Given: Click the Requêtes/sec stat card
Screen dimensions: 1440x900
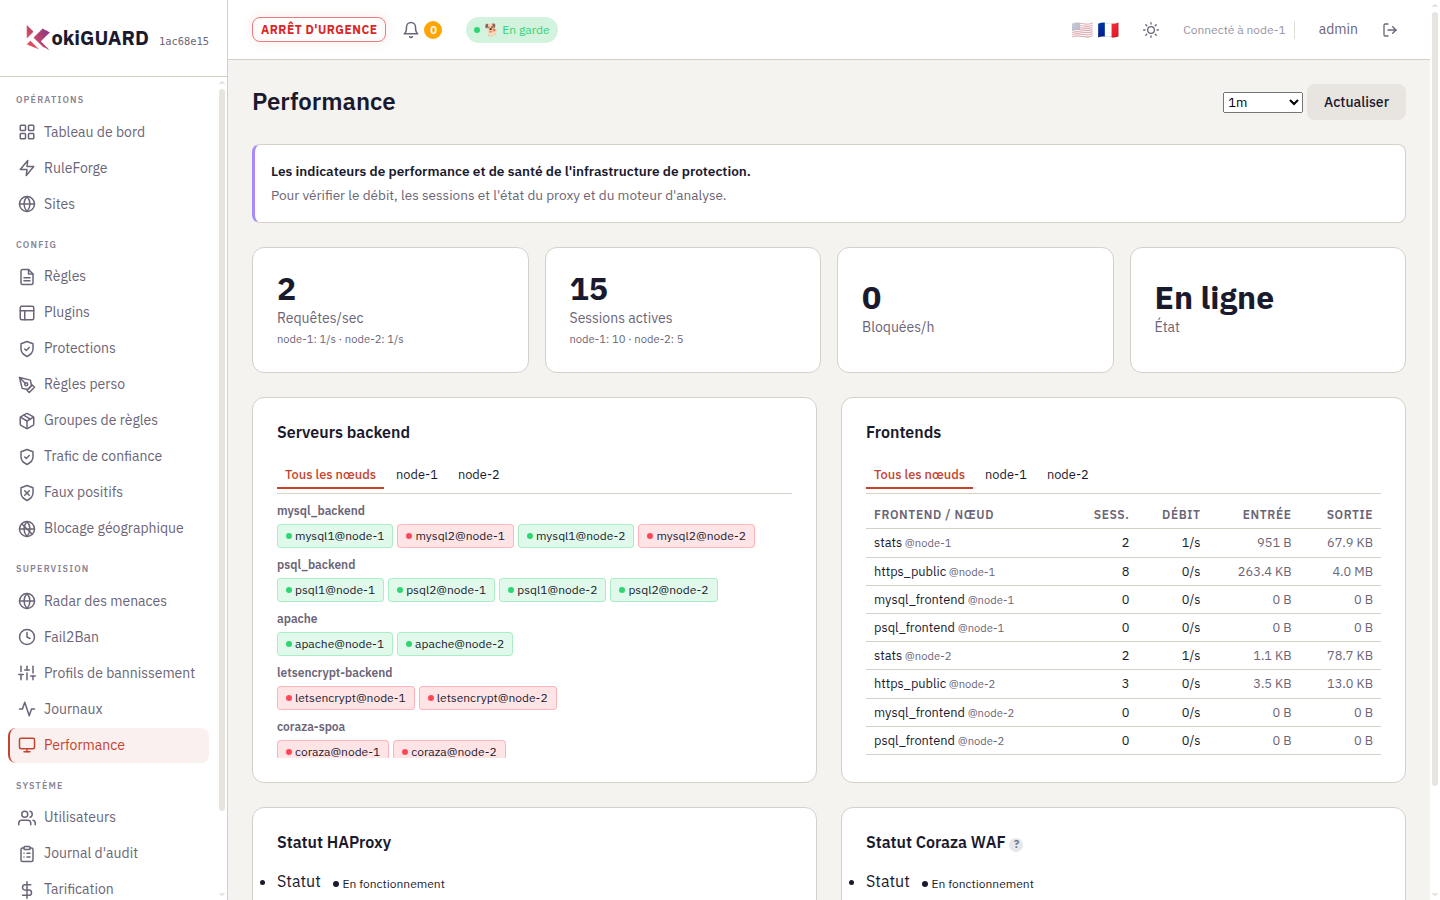Looking at the screenshot, I should point(390,310).
